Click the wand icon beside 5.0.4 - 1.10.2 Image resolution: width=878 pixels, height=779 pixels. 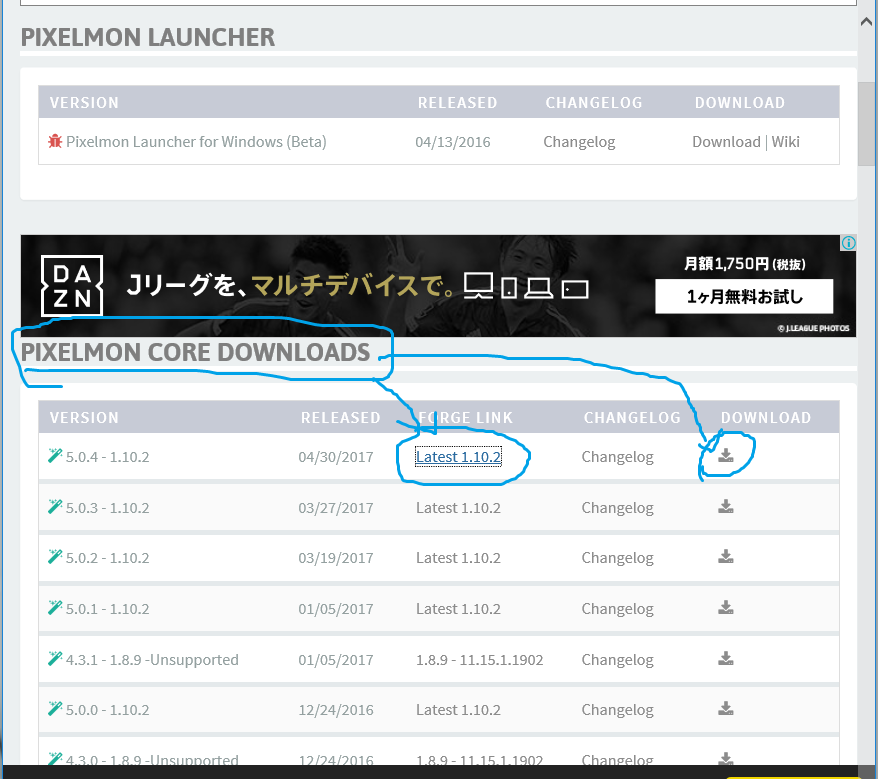coord(55,455)
